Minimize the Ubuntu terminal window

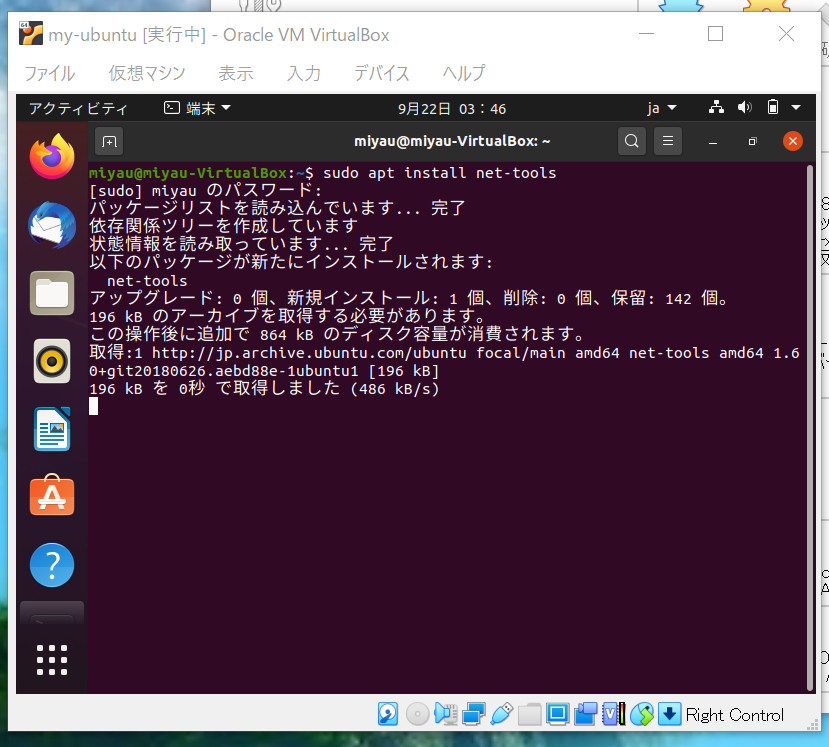[x=713, y=142]
